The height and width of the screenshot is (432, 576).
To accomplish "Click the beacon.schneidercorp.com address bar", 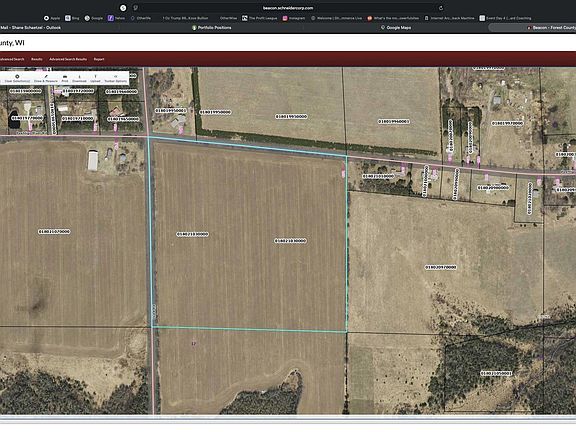I will (x=288, y=8).
